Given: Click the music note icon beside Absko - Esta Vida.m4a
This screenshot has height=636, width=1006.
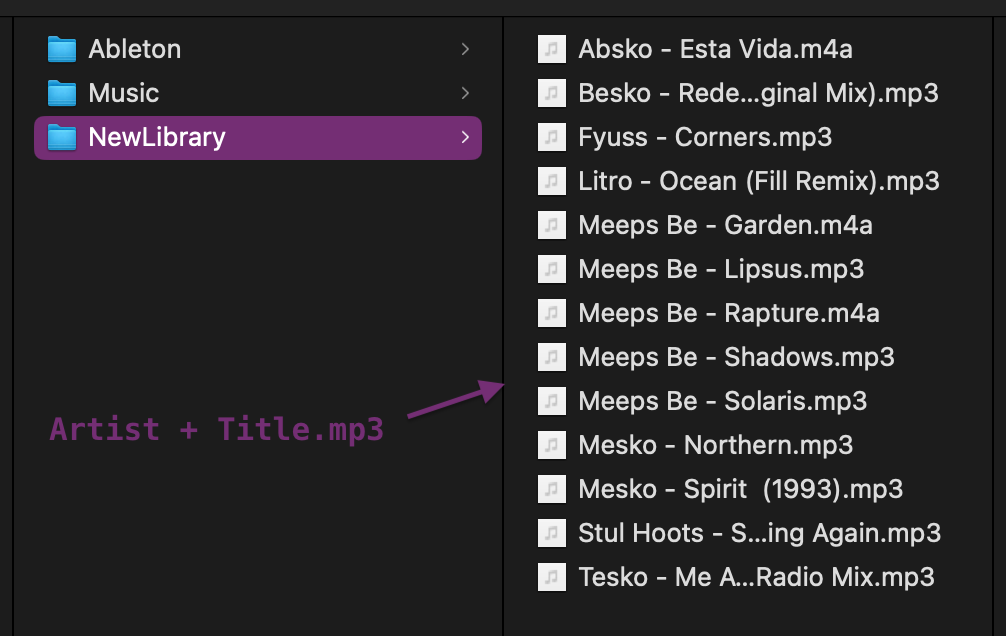Looking at the screenshot, I should (552, 48).
